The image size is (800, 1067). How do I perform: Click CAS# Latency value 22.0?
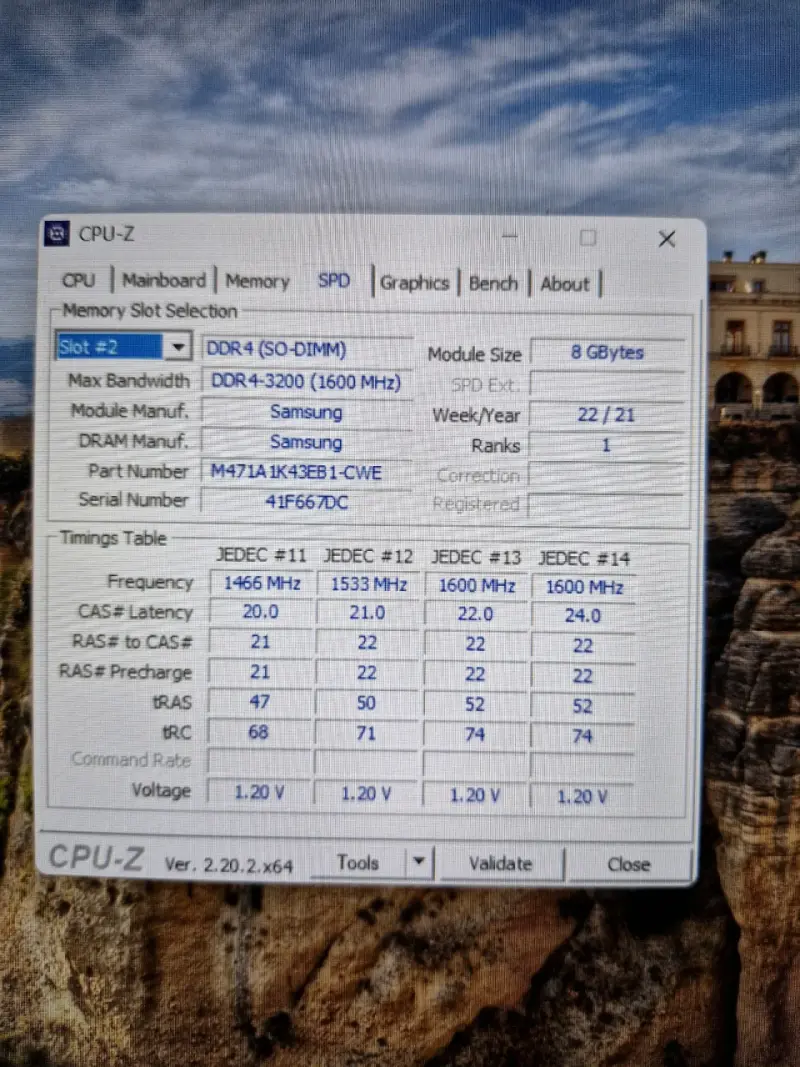[476, 614]
